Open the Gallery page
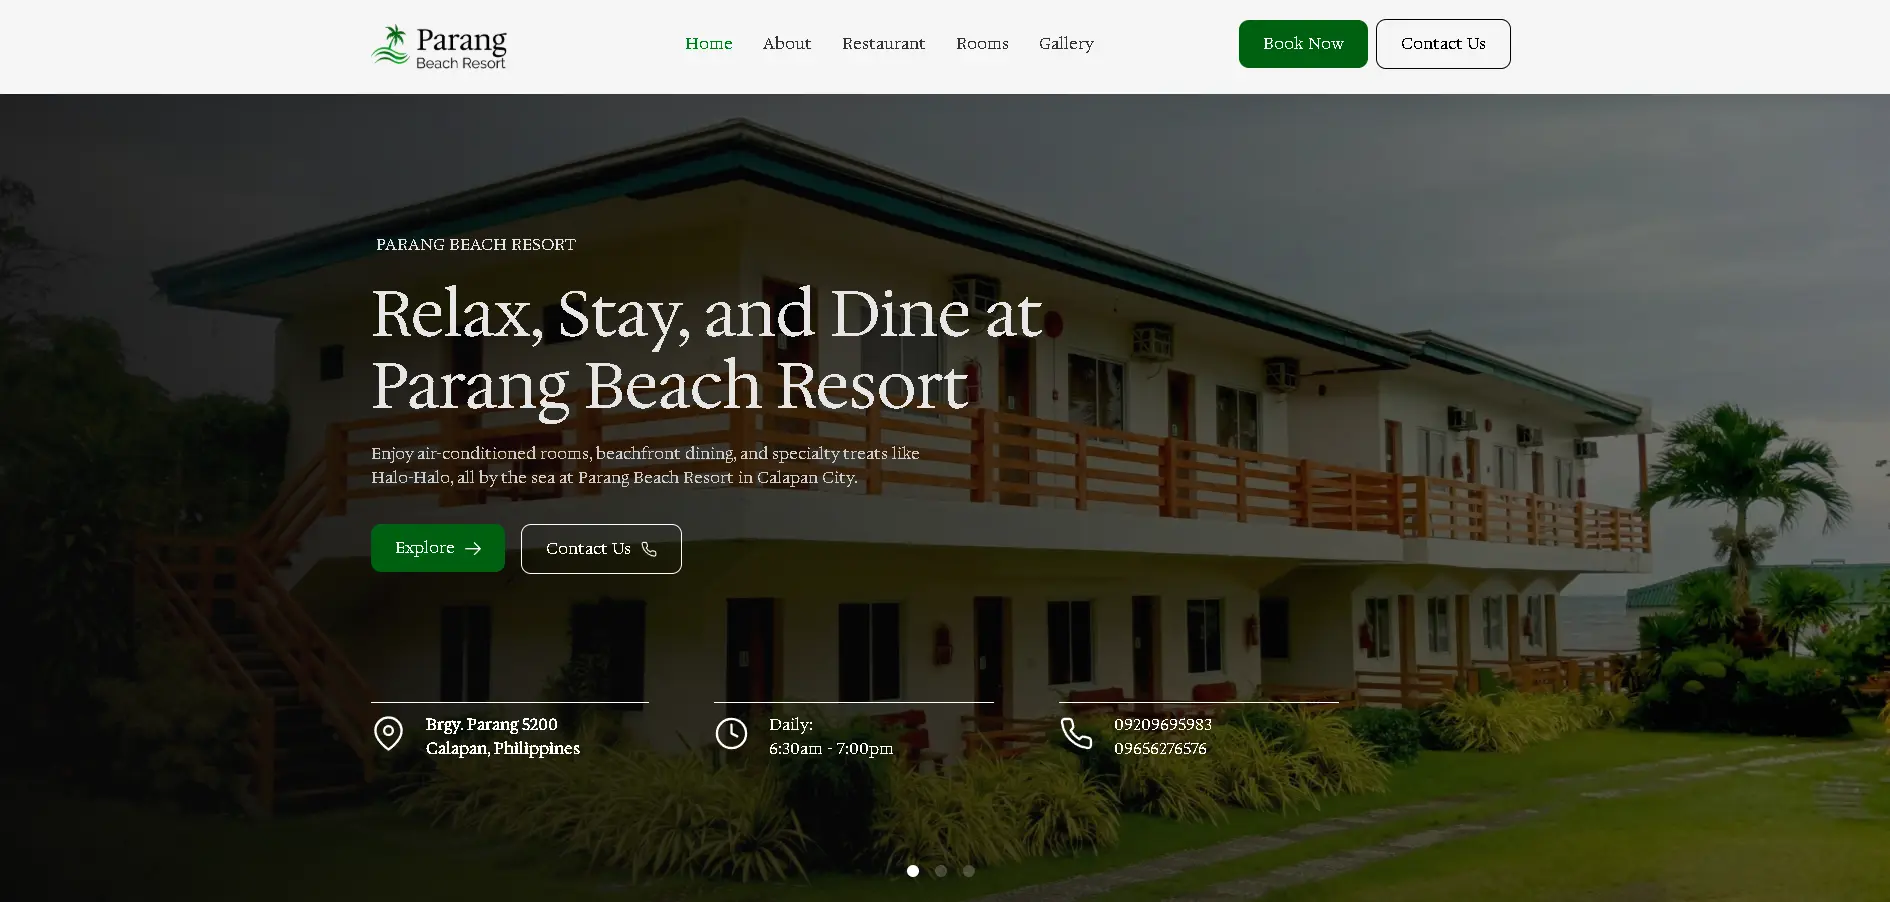This screenshot has height=902, width=1890. [x=1066, y=44]
